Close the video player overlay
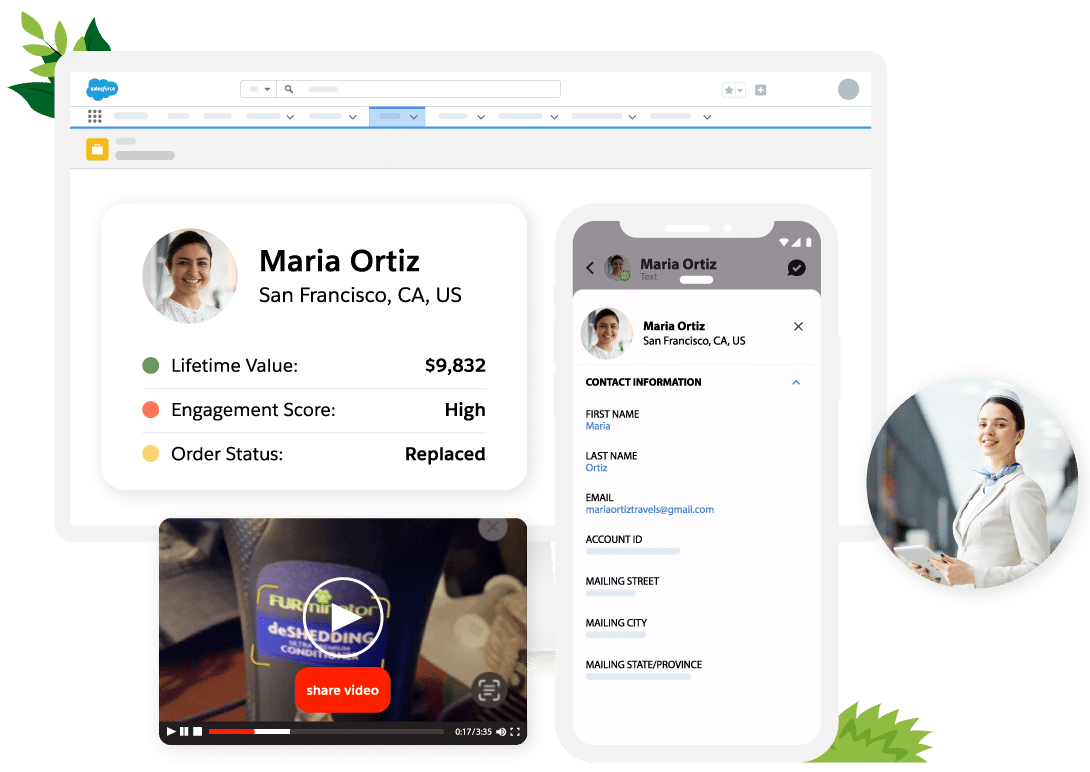 (493, 528)
